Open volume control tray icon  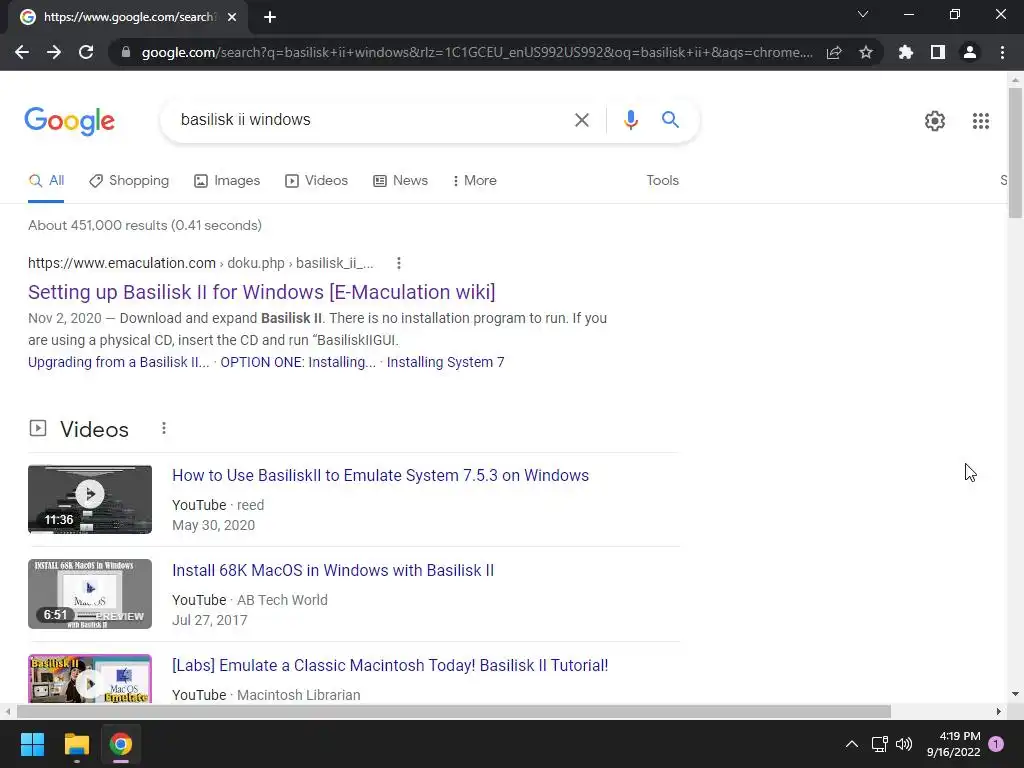tap(904, 744)
